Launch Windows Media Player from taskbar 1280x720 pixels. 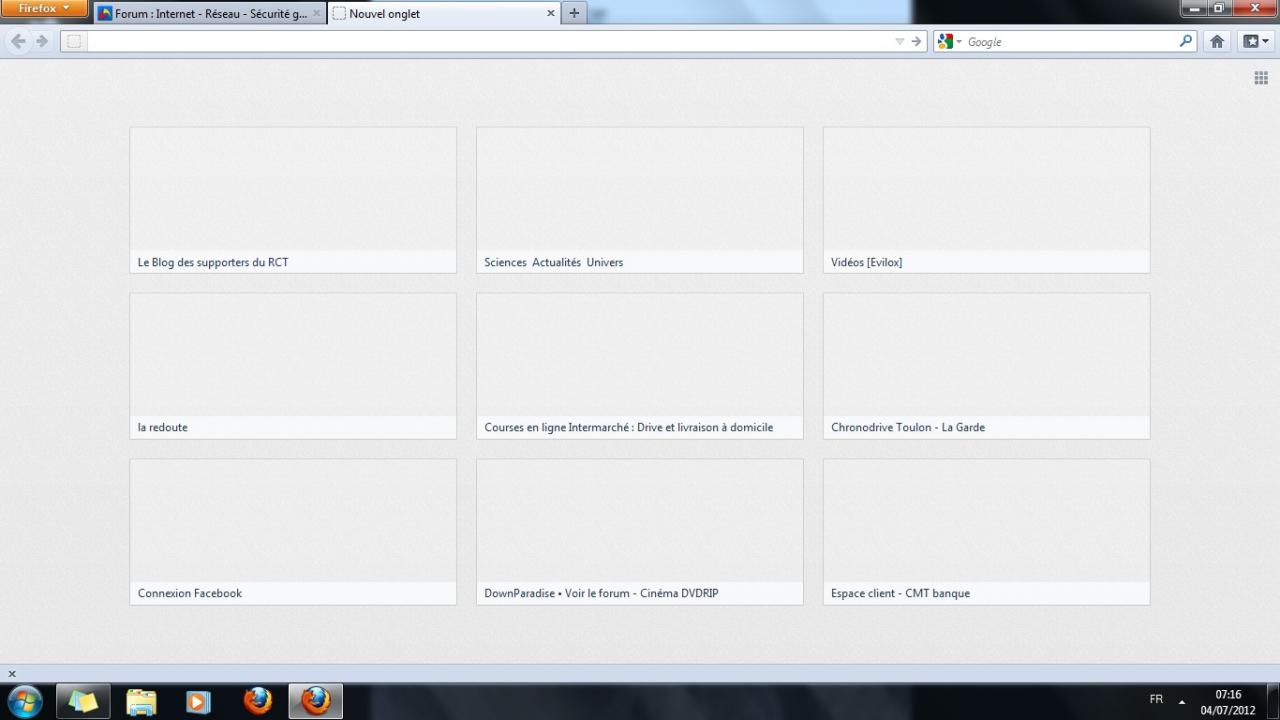click(x=198, y=702)
